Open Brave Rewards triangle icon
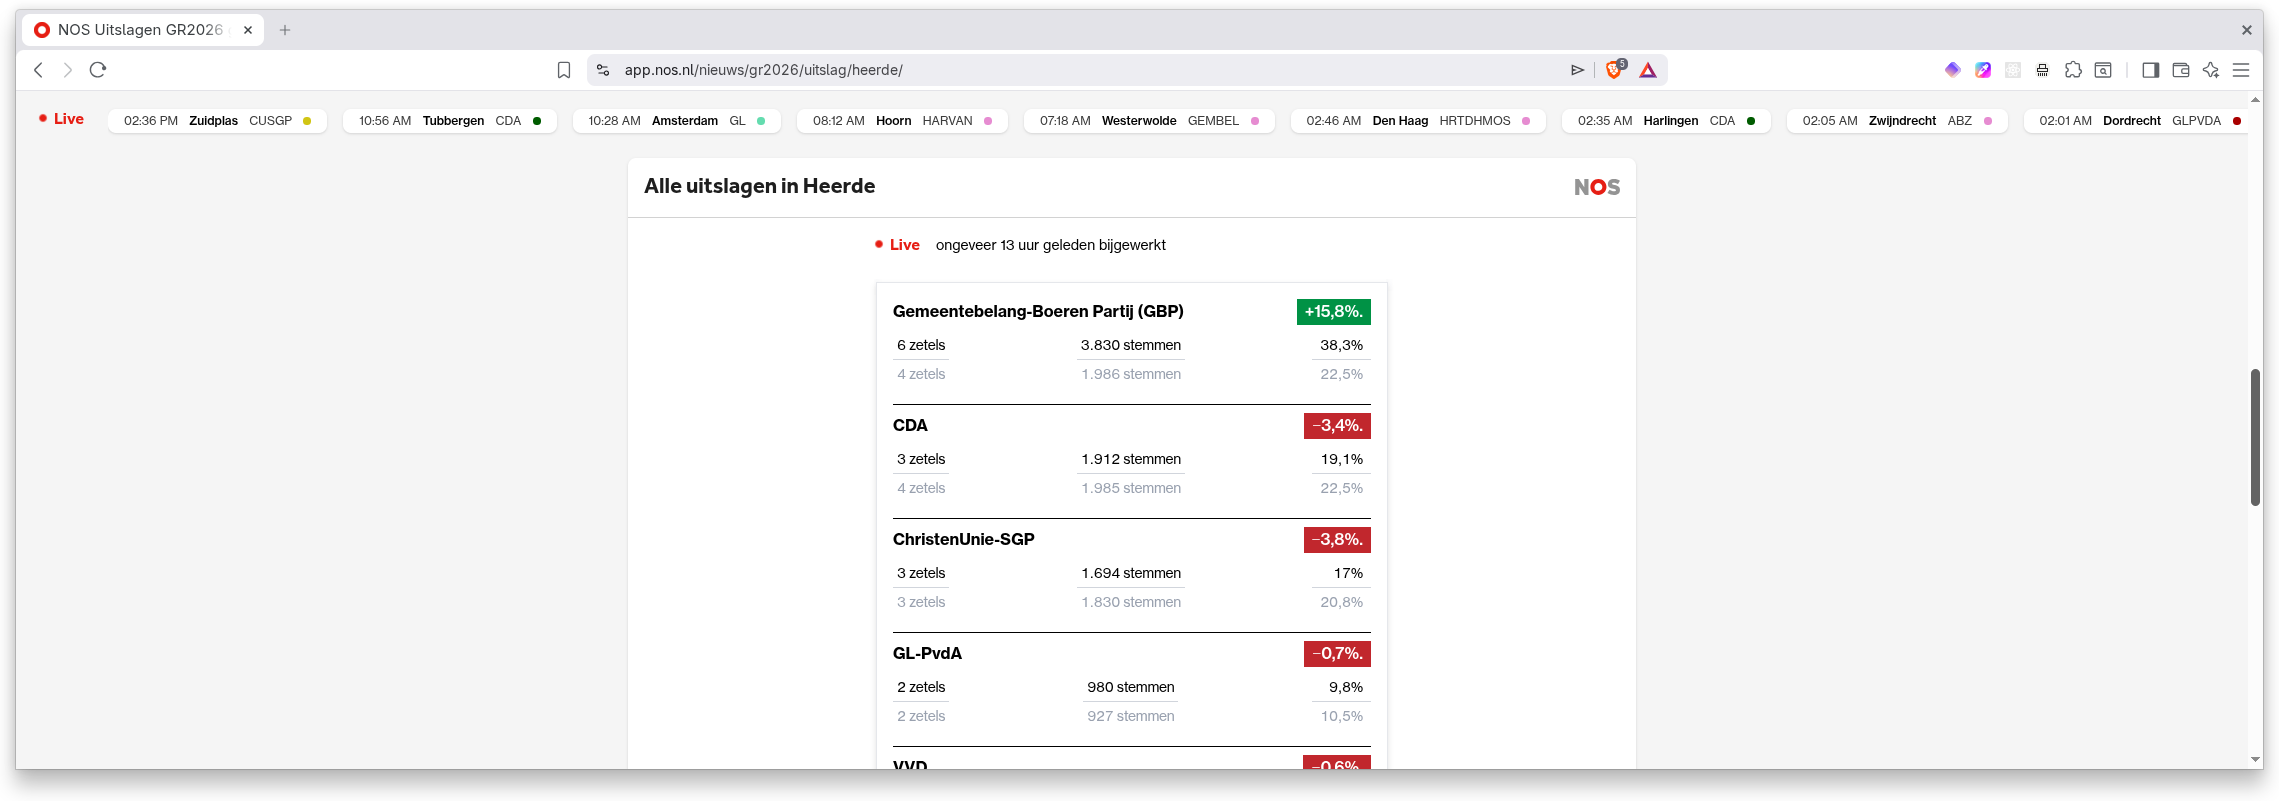The width and height of the screenshot is (2279, 801). pos(1648,70)
